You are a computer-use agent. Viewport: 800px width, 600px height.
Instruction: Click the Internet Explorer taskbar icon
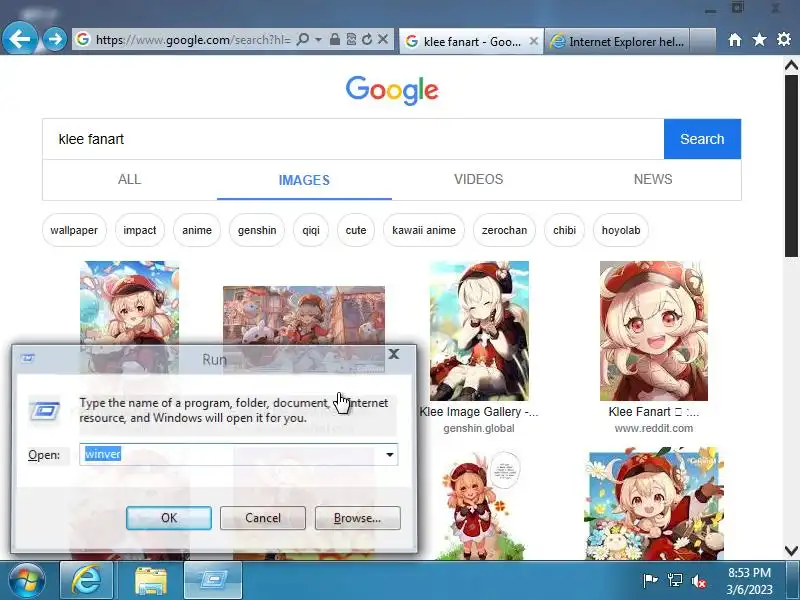[x=87, y=581]
